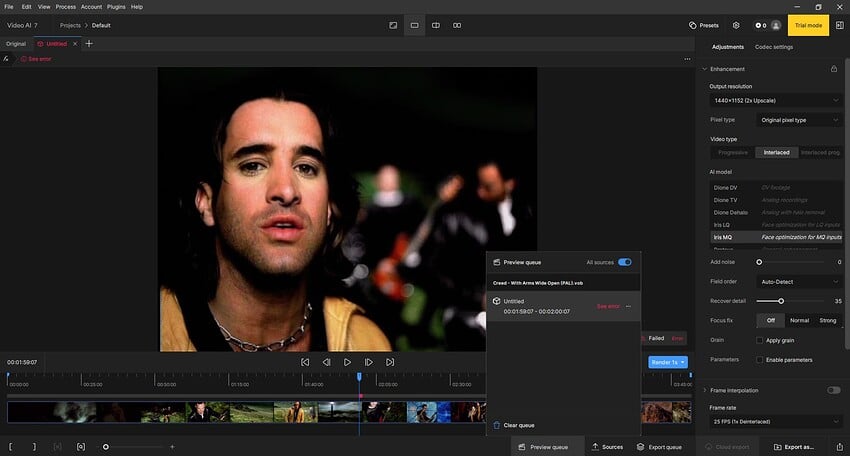The height and width of the screenshot is (456, 850).
Task: Click the timeline zoom slider handle
Action: (x=106, y=447)
